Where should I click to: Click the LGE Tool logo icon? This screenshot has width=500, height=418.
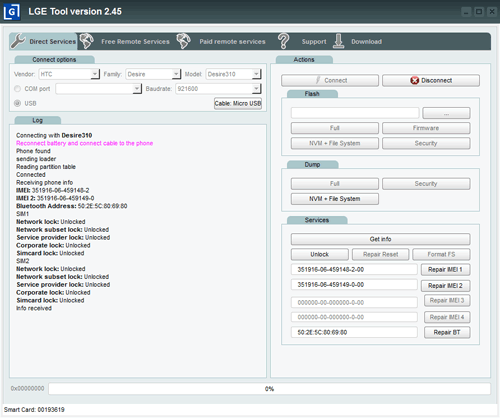coord(12,12)
